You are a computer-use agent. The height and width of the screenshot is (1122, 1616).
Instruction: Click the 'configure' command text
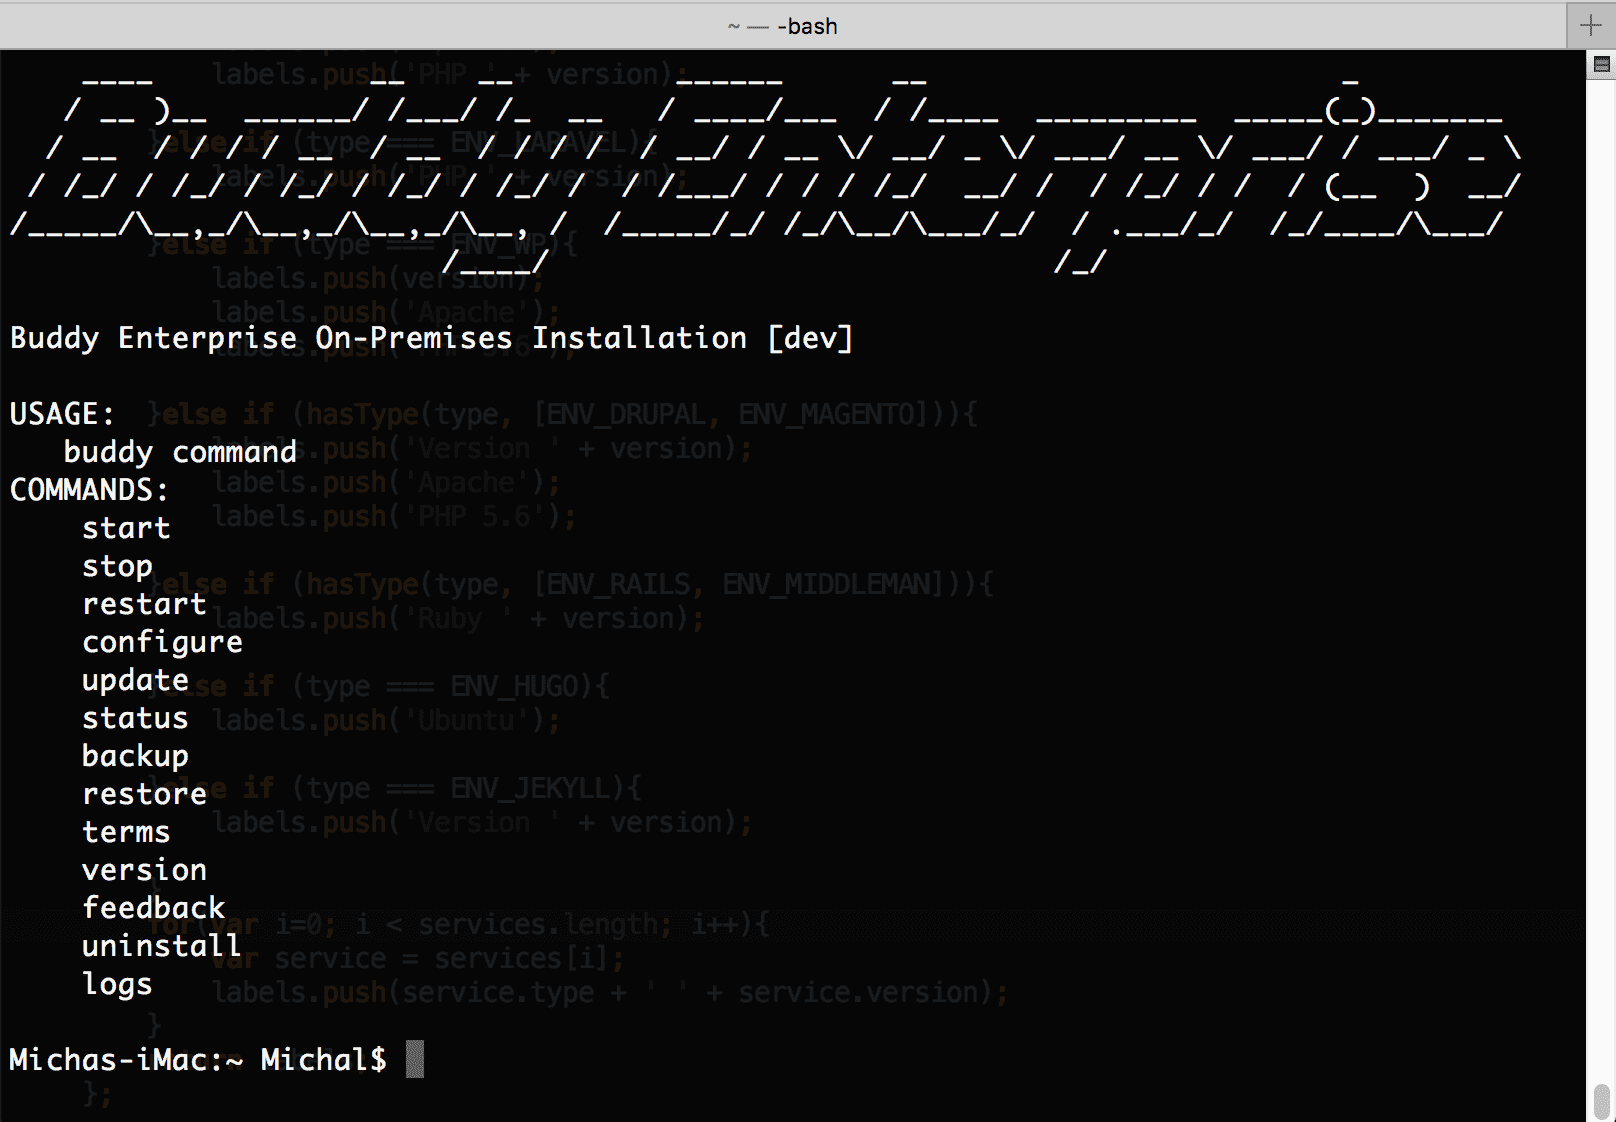click(162, 643)
